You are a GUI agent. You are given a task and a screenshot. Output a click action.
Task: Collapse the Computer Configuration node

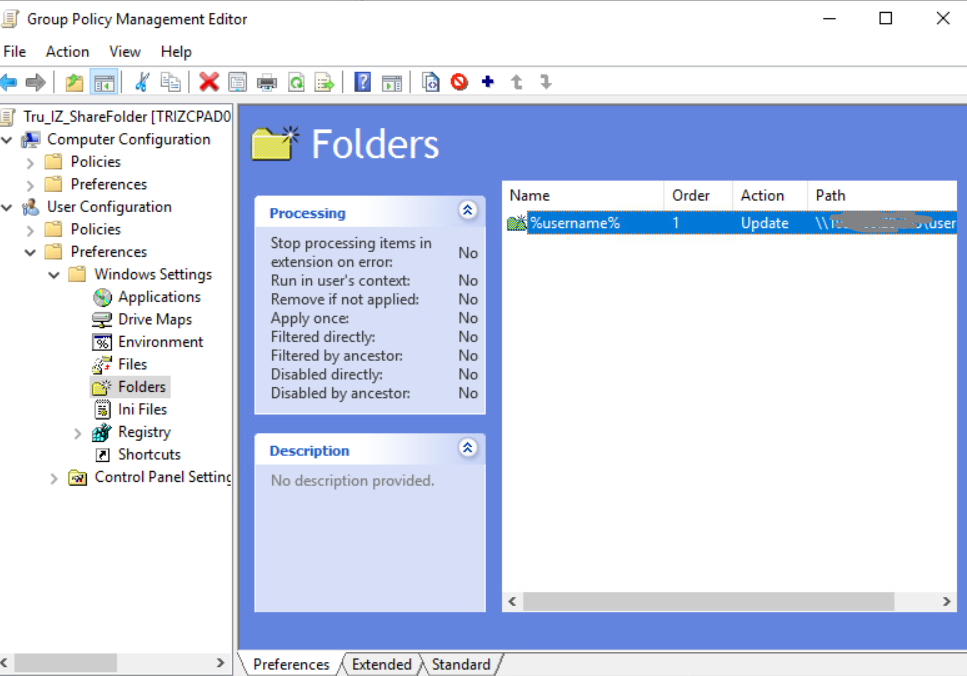click(7, 140)
